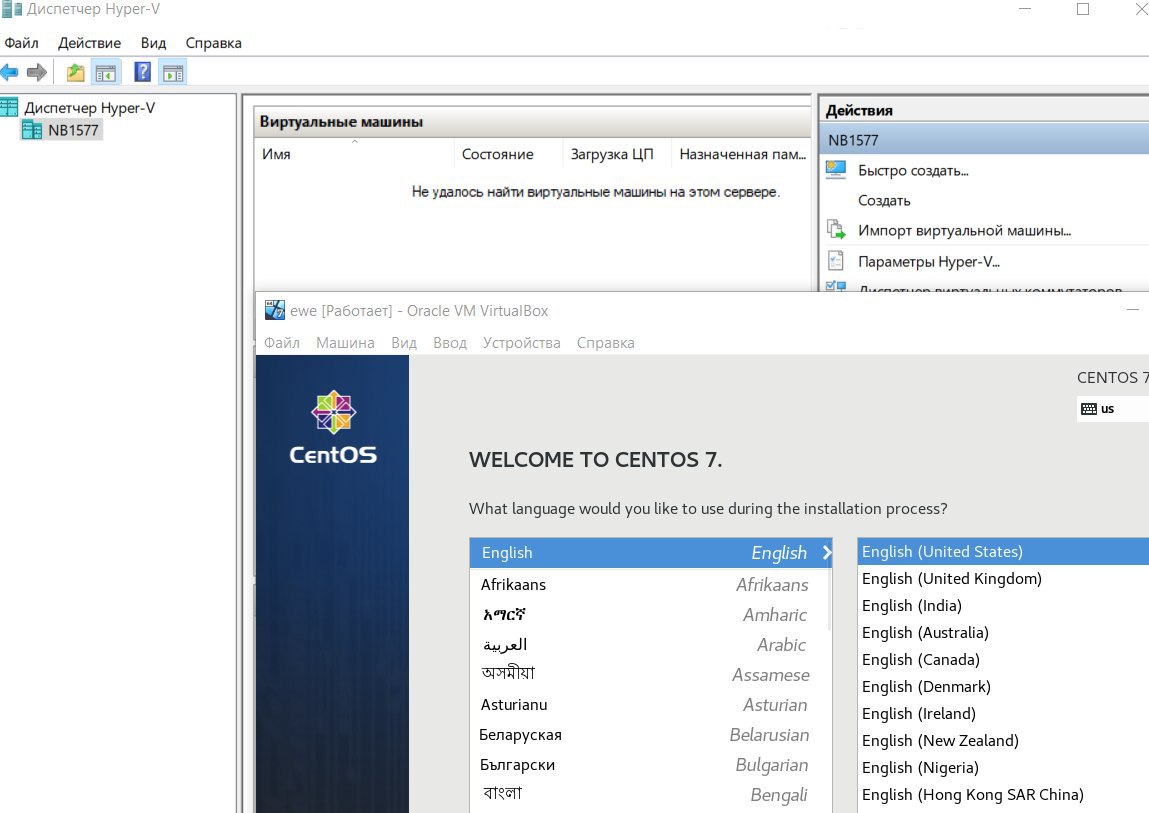Click Импорт виртуальной машины... action
This screenshot has width=1149, height=813.
tap(964, 230)
